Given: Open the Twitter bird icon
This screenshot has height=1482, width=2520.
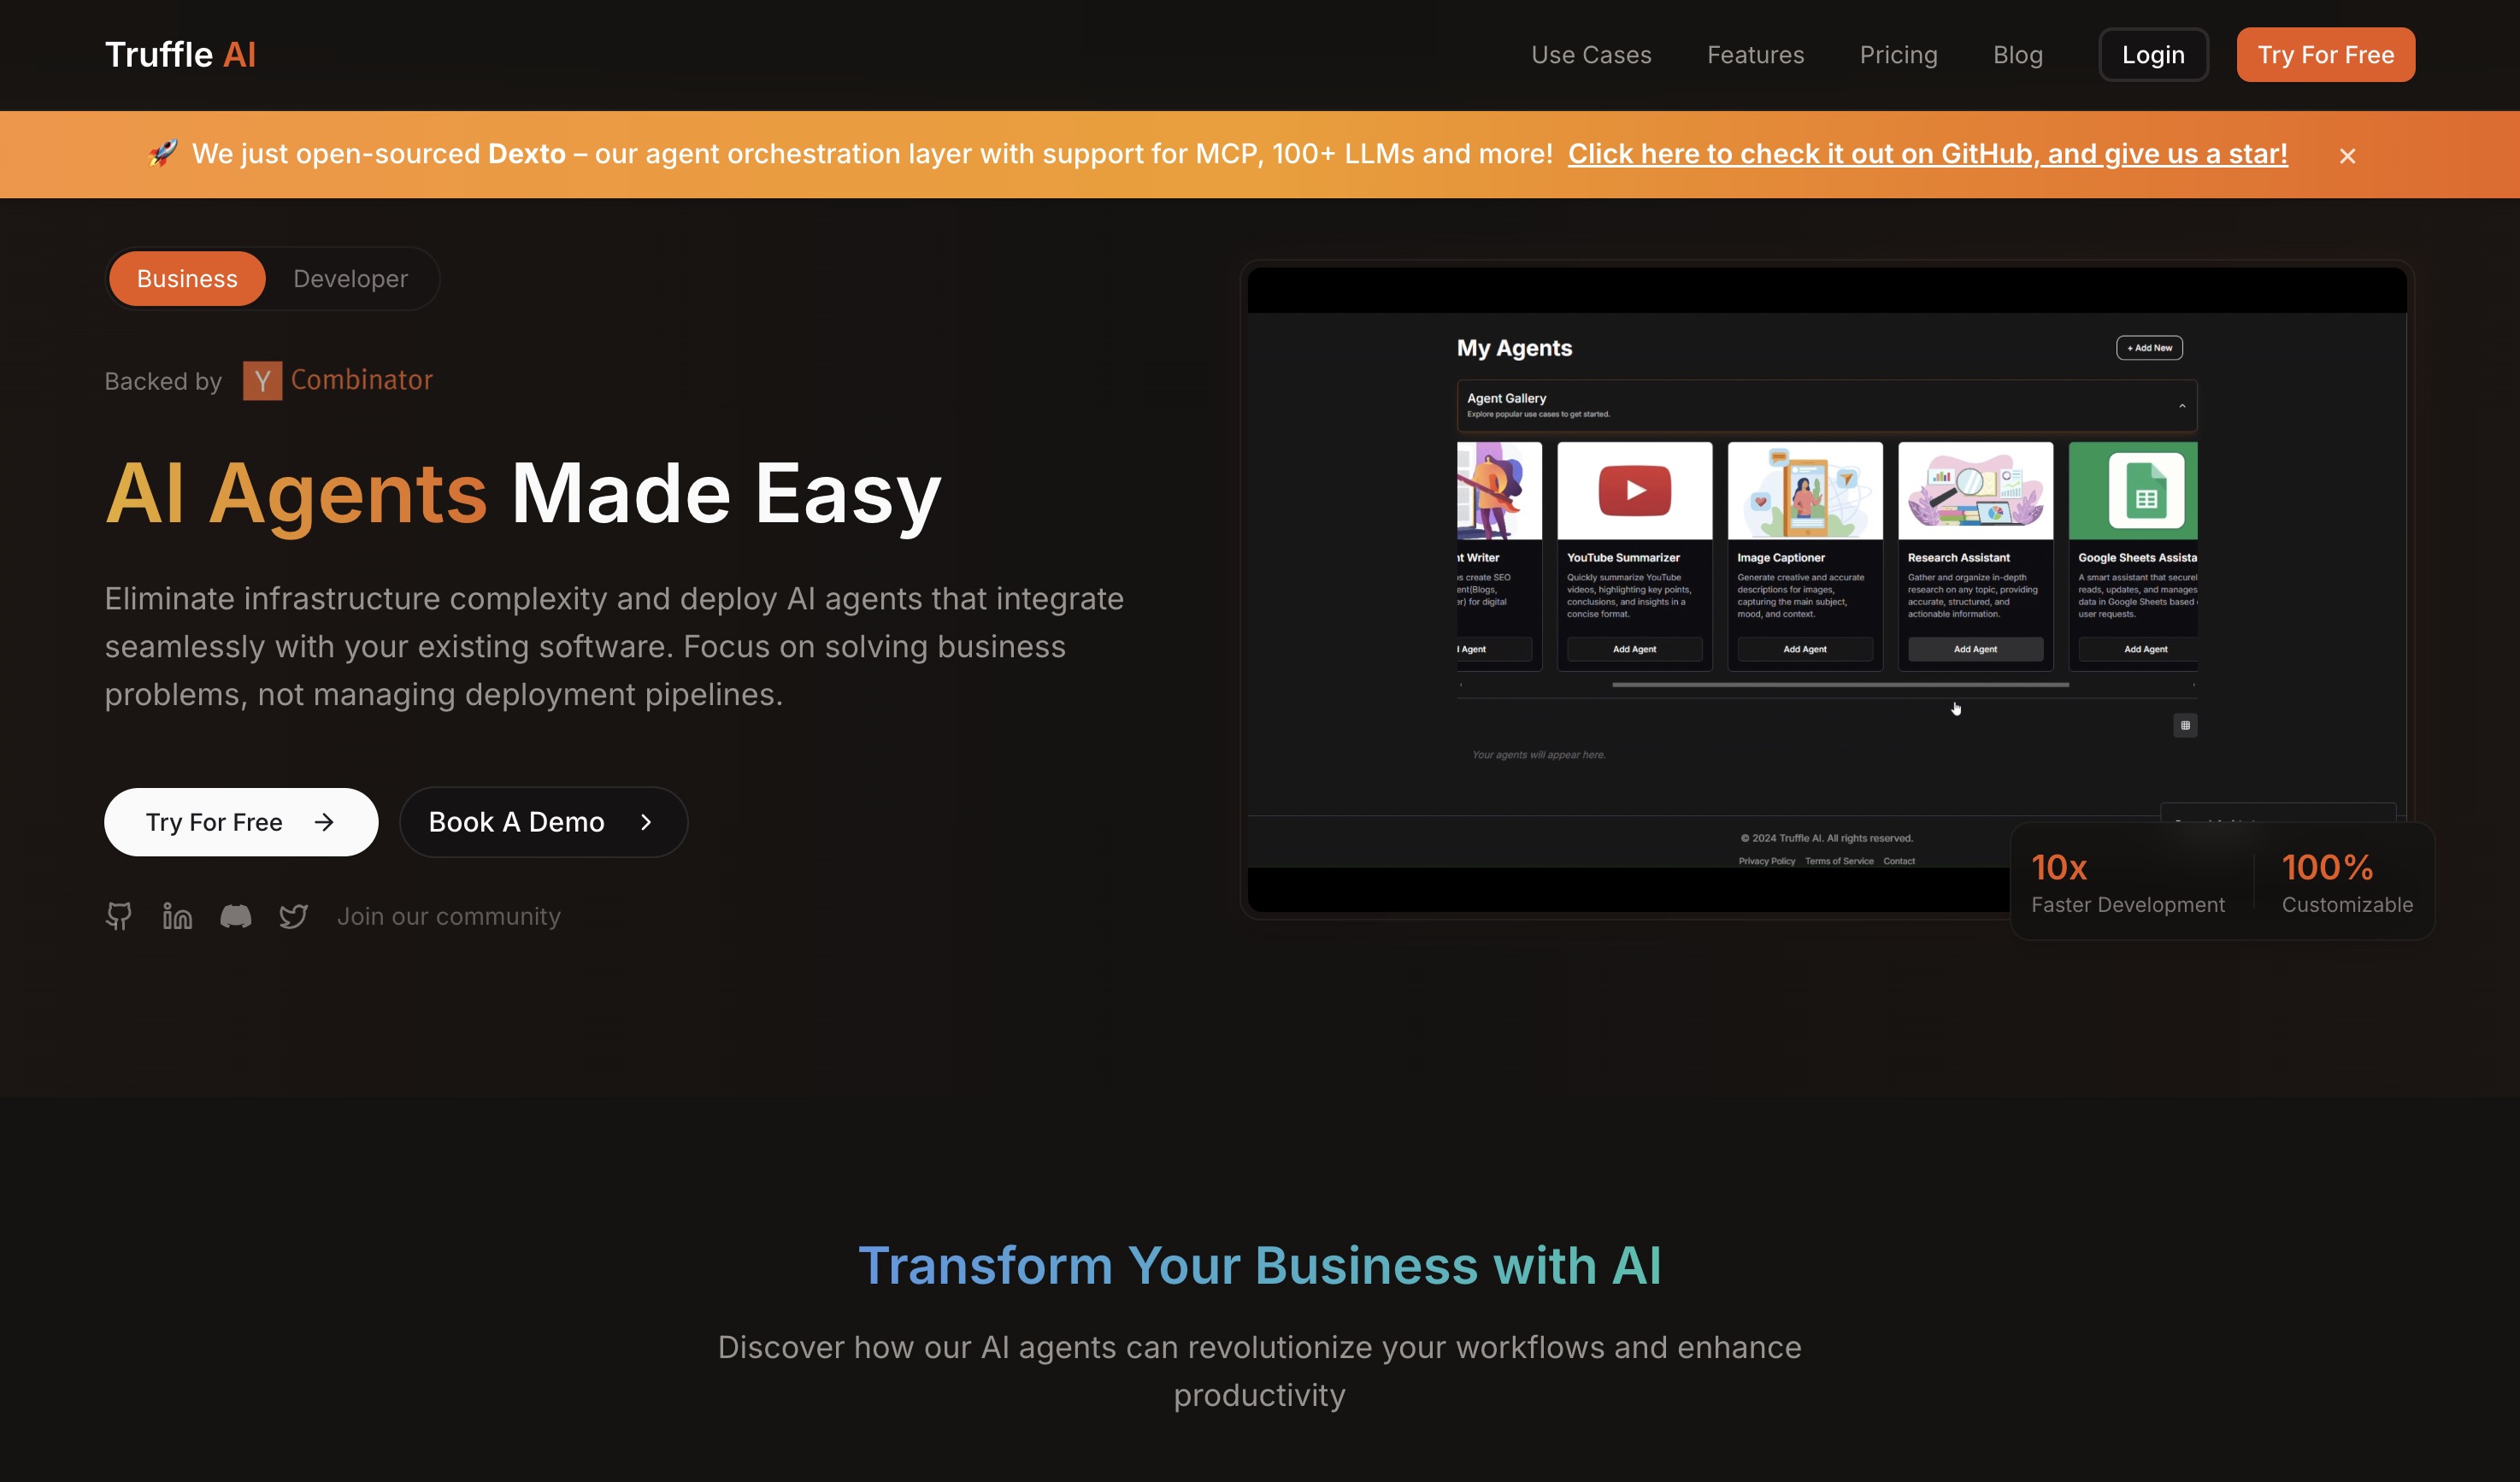Looking at the screenshot, I should 293,916.
